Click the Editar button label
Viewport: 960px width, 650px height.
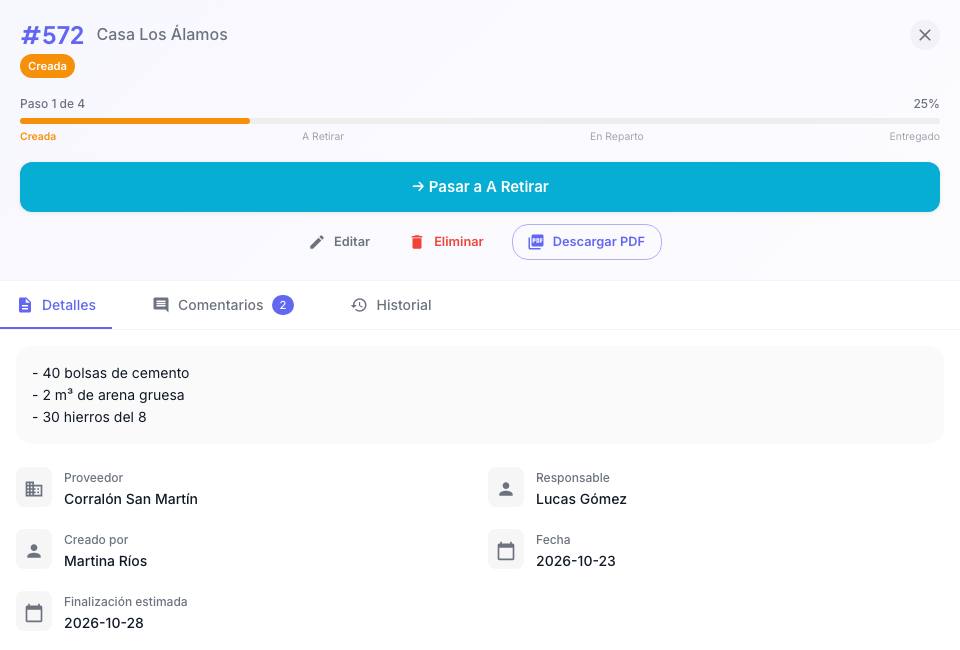351,242
